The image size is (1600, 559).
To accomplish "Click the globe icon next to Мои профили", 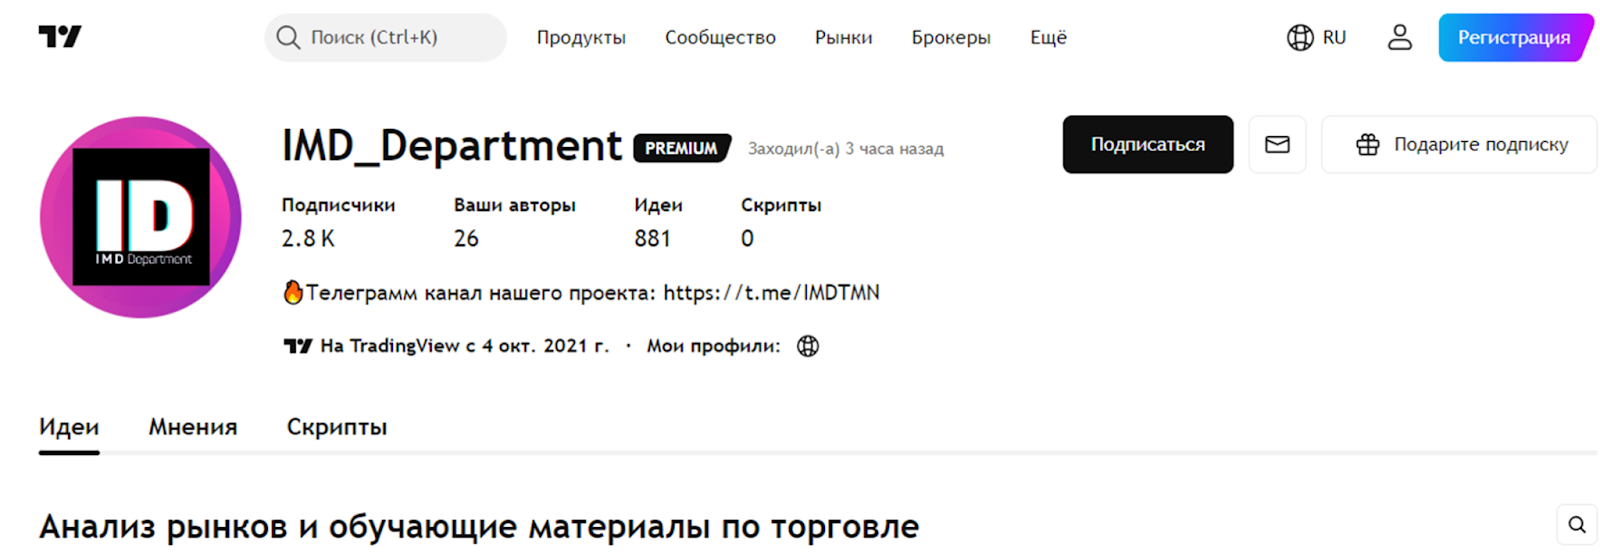I will click(808, 346).
